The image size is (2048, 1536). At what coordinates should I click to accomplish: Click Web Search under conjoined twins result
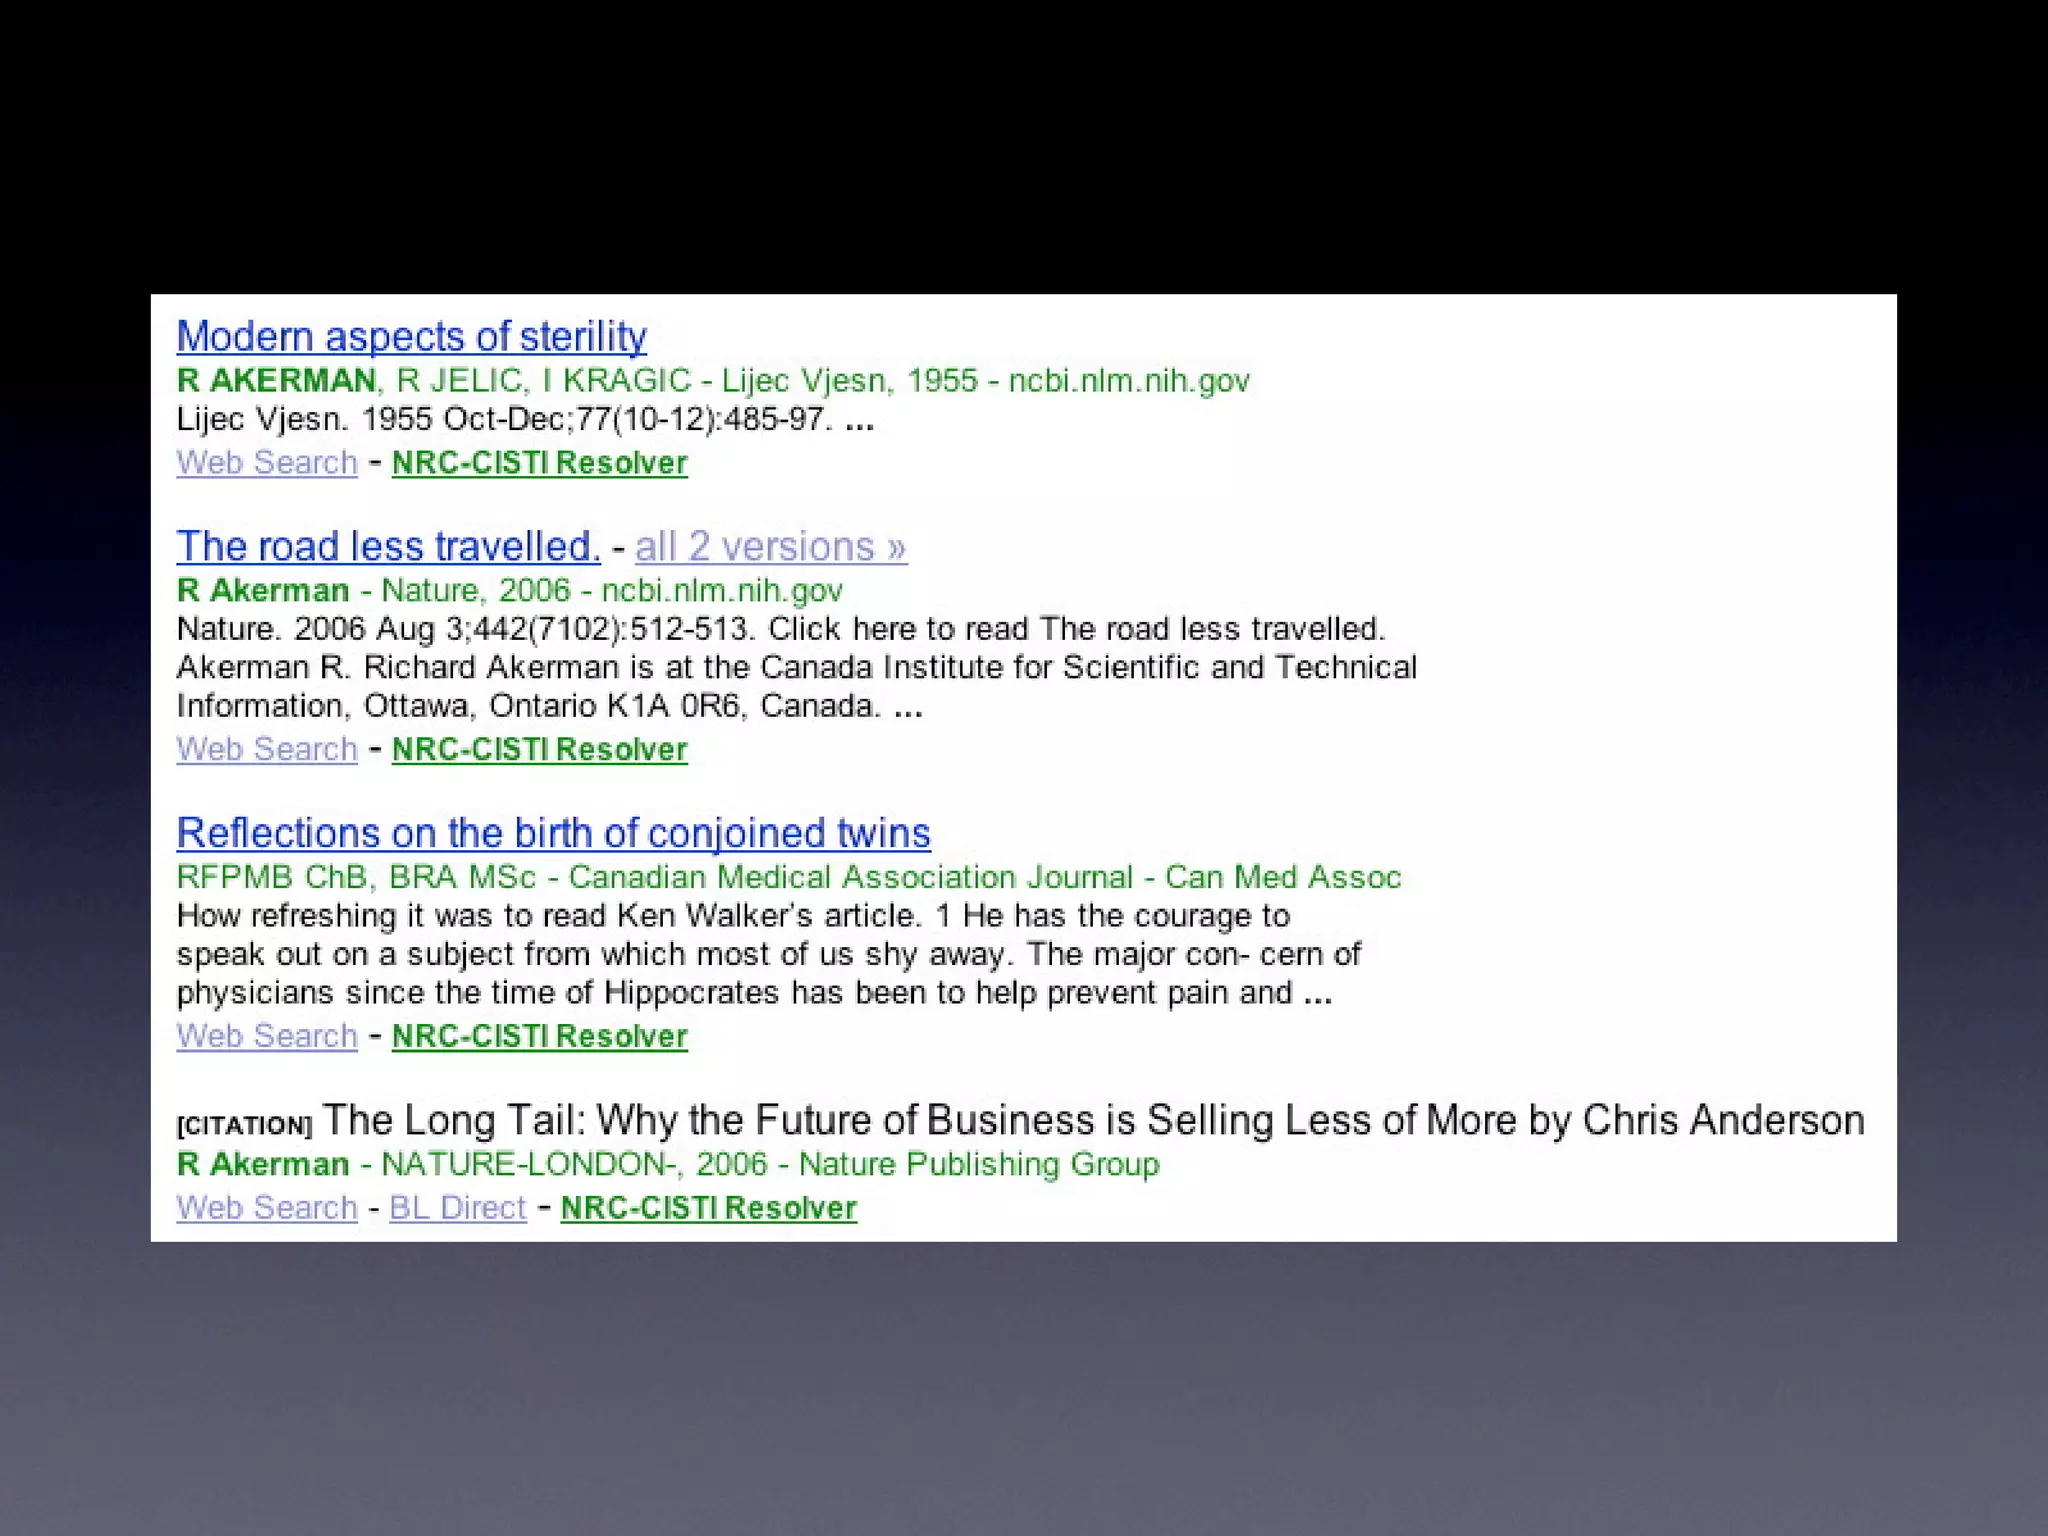(x=266, y=1036)
